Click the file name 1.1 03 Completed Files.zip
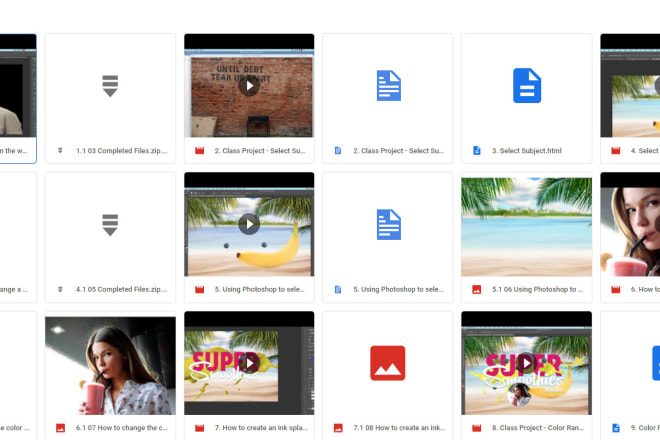 tap(122, 151)
